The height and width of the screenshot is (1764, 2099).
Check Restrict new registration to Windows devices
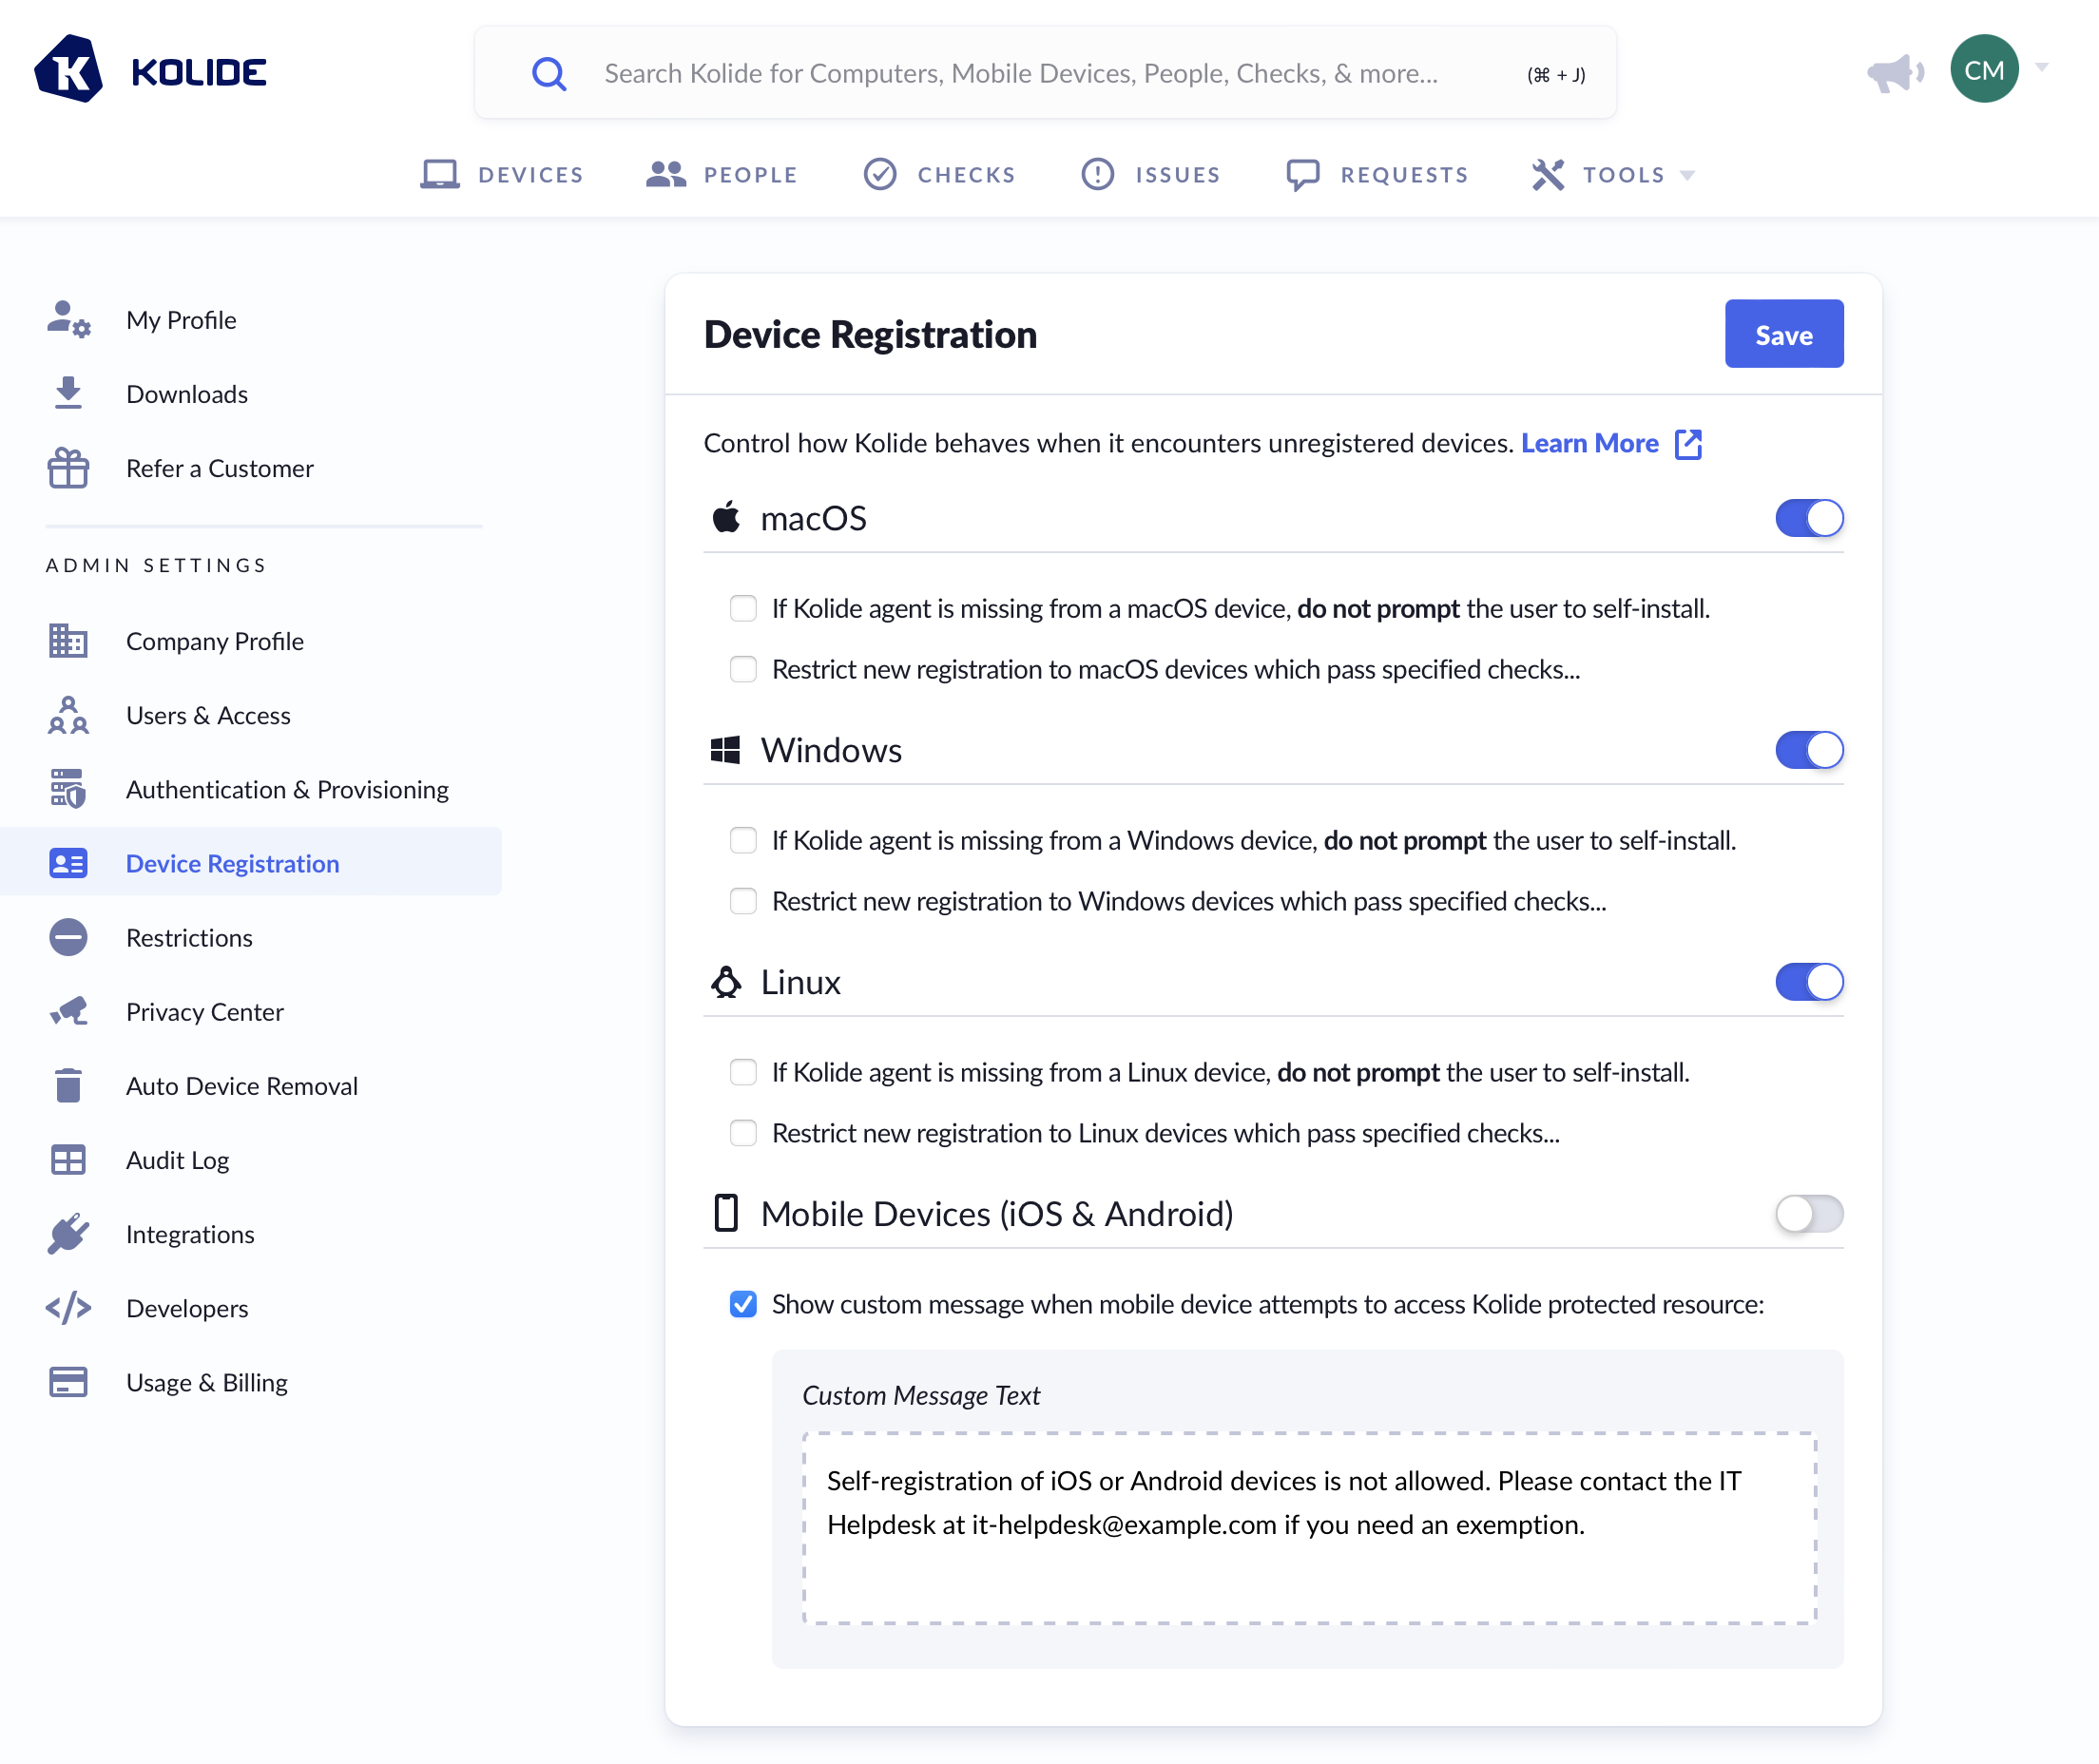pyautogui.click(x=743, y=901)
